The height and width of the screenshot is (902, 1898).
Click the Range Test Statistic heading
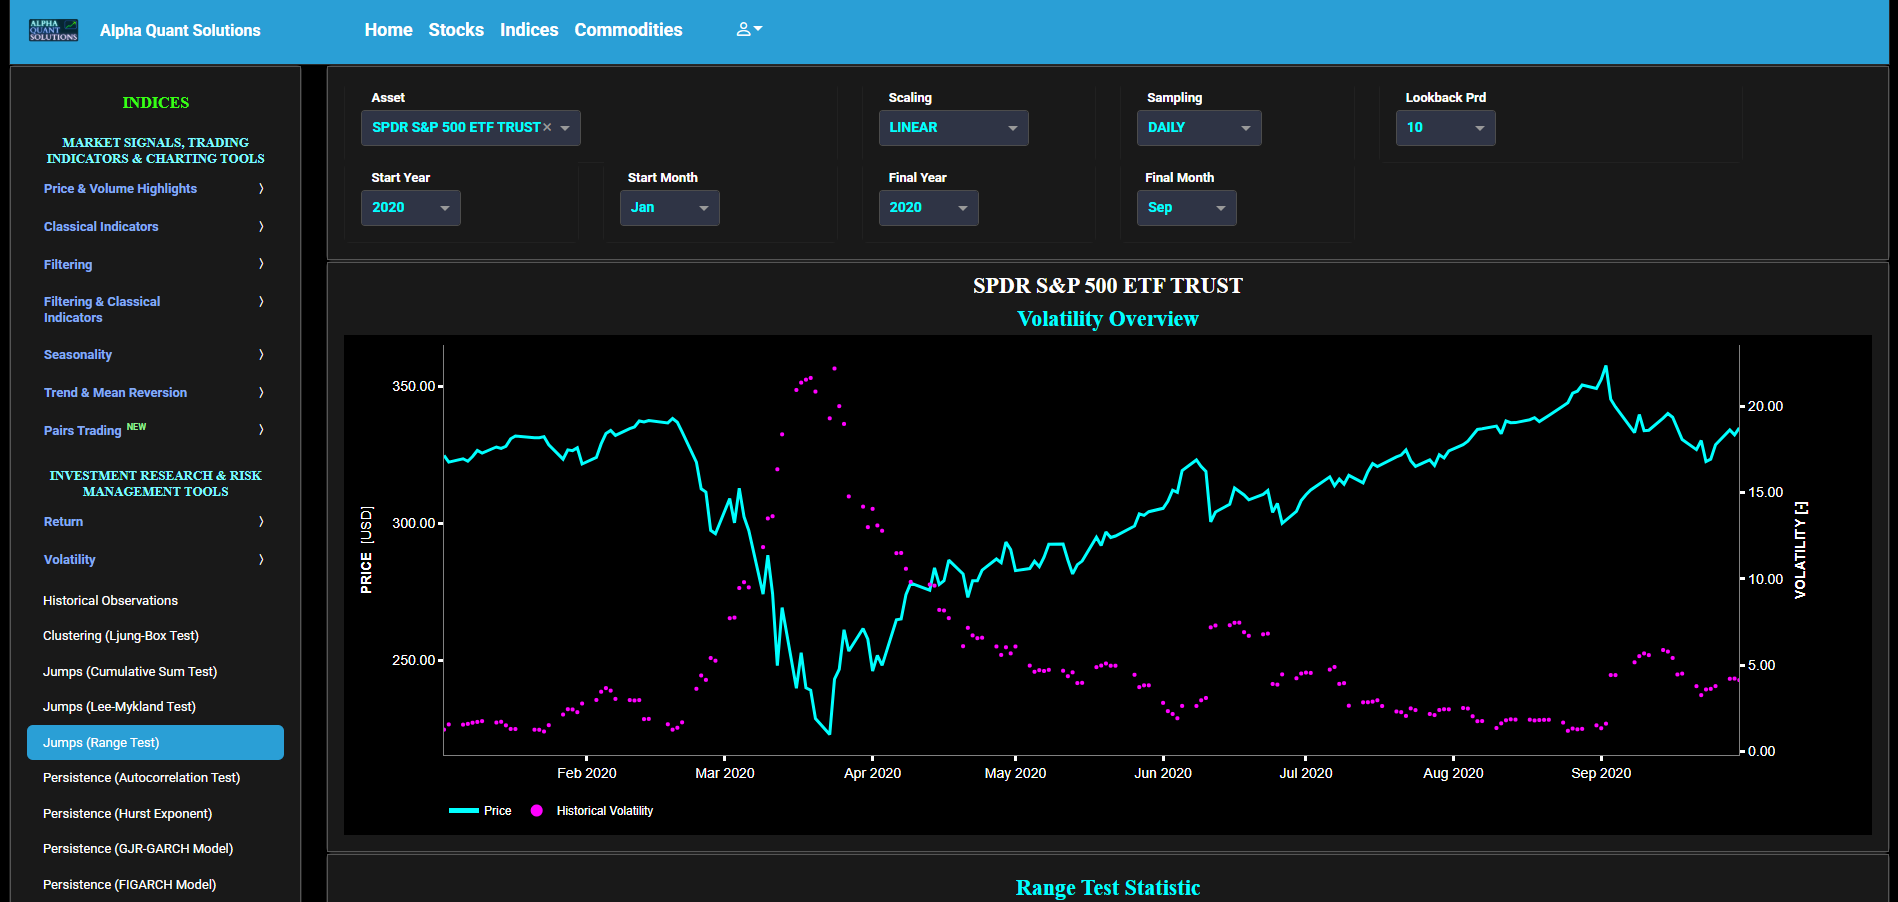1107,888
